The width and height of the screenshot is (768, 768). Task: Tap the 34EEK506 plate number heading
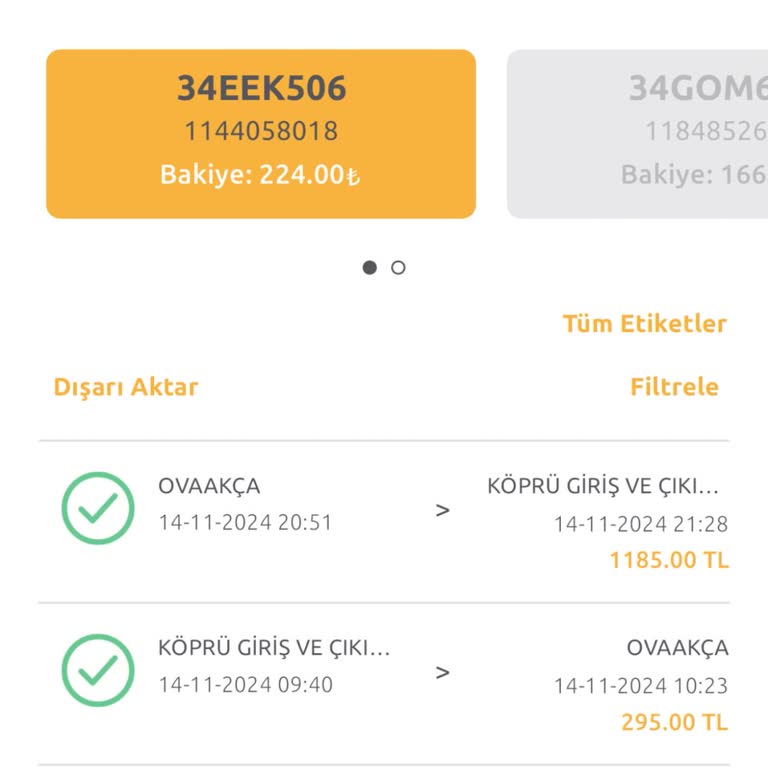261,89
